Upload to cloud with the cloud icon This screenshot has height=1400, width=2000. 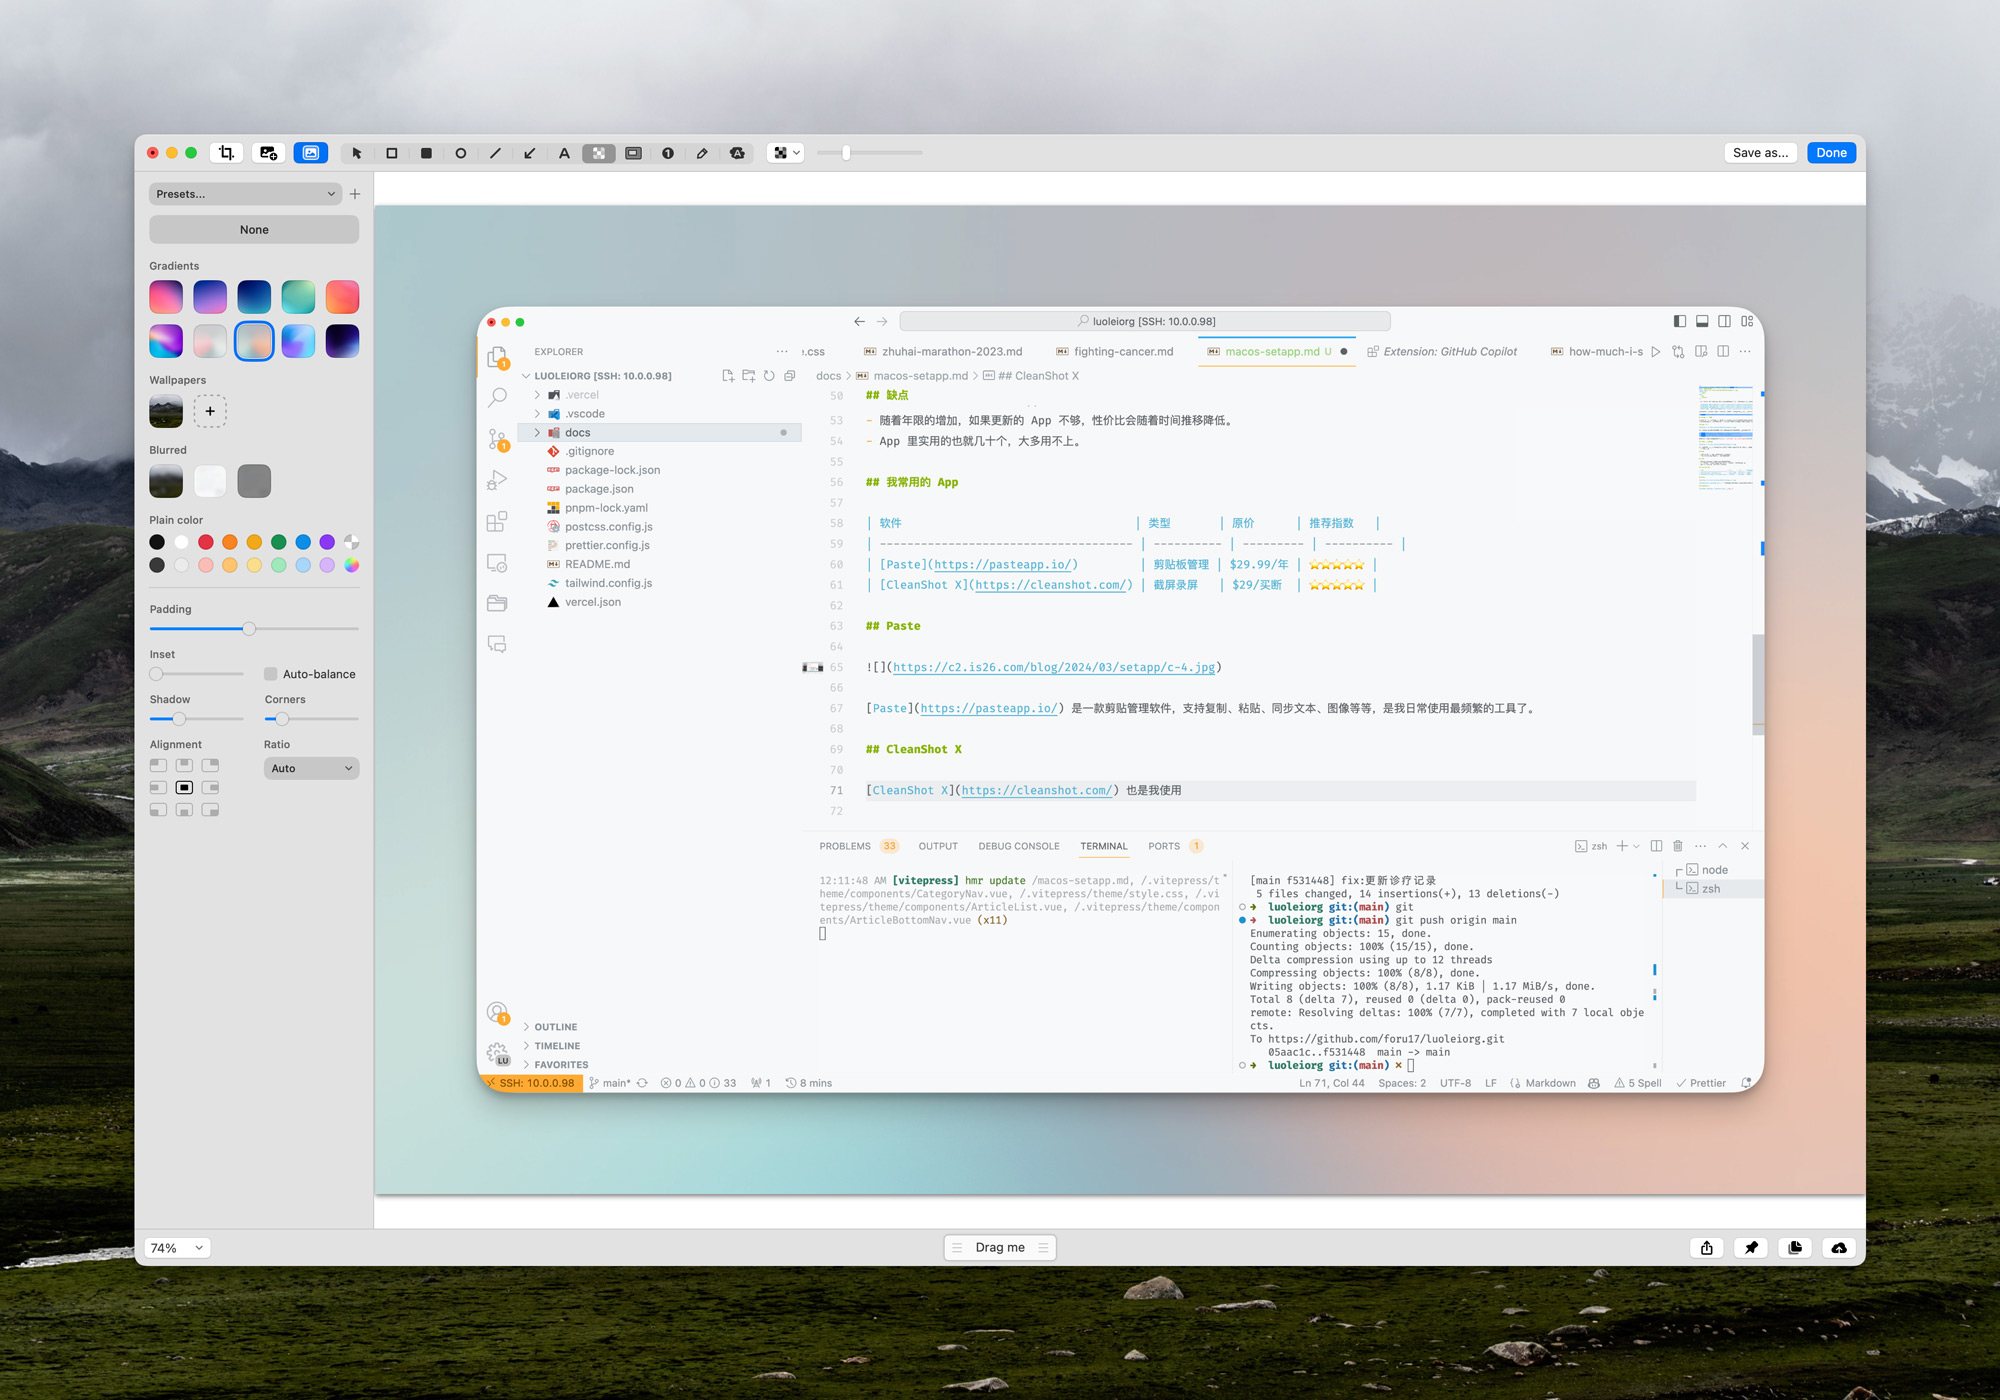1839,1247
